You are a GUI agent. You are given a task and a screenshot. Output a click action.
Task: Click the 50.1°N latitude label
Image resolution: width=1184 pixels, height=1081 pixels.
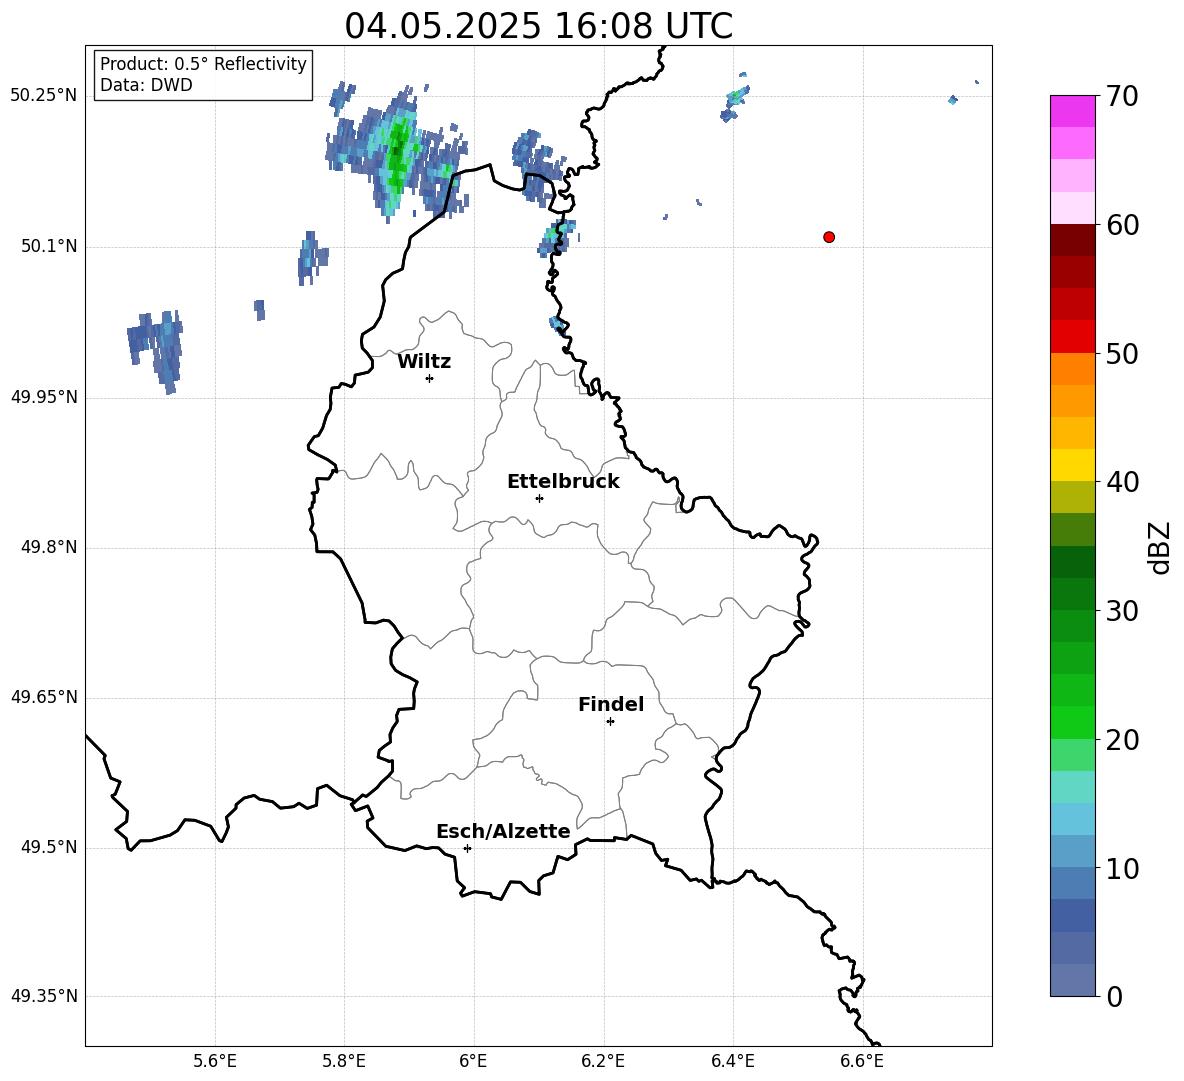49,247
